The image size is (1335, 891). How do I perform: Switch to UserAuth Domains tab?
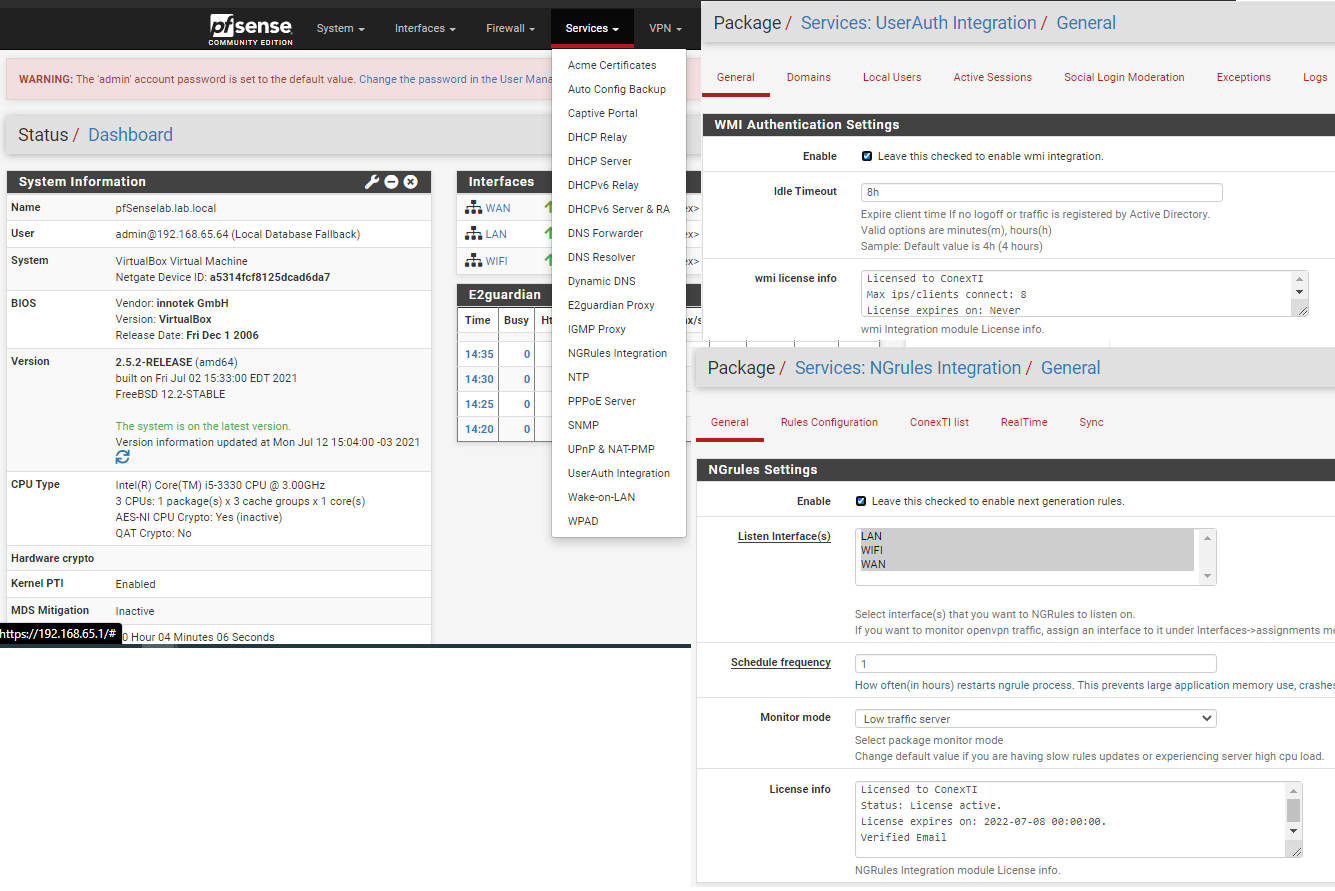pyautogui.click(x=808, y=77)
